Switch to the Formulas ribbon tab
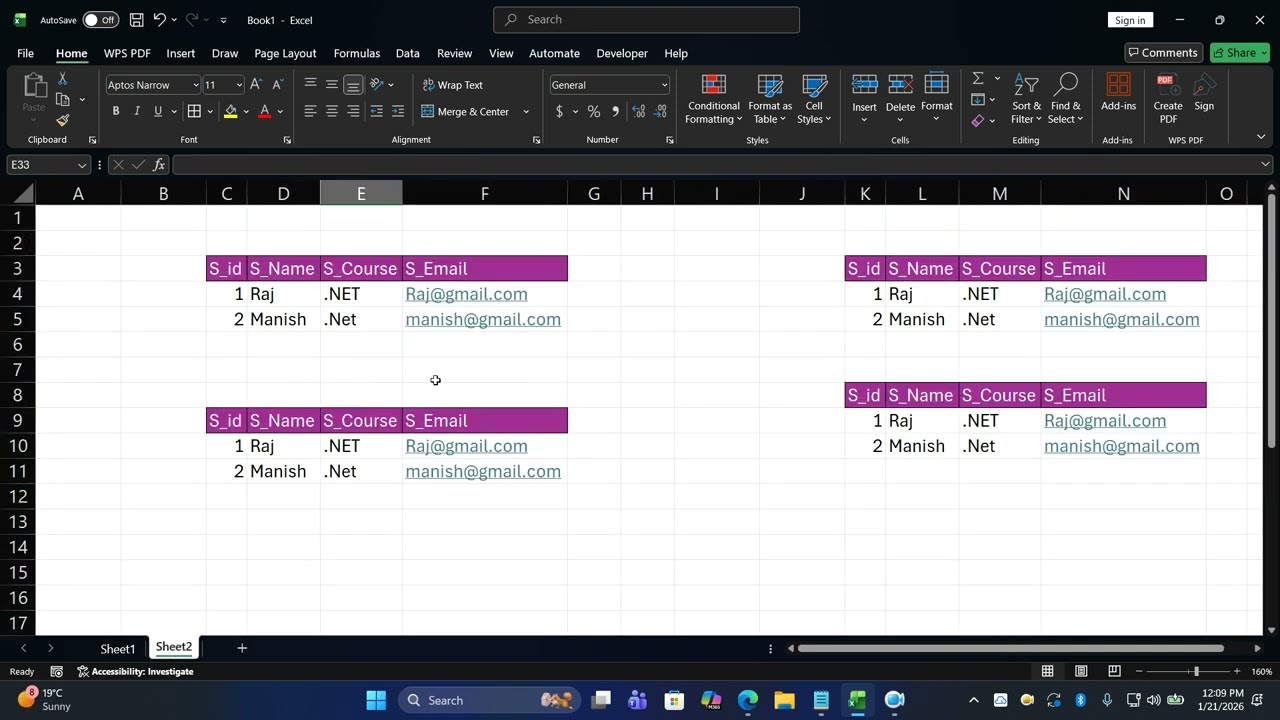Screen dimensions: 1280x720 [357, 53]
